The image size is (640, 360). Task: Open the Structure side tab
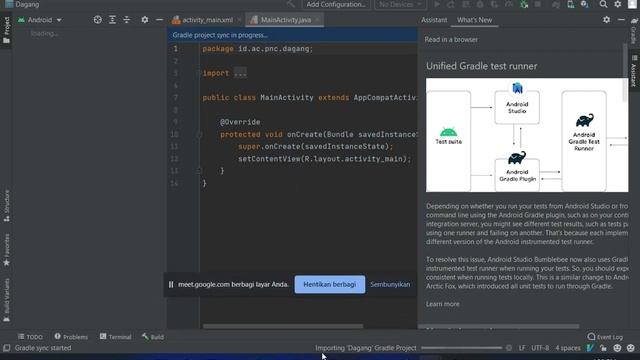7,205
